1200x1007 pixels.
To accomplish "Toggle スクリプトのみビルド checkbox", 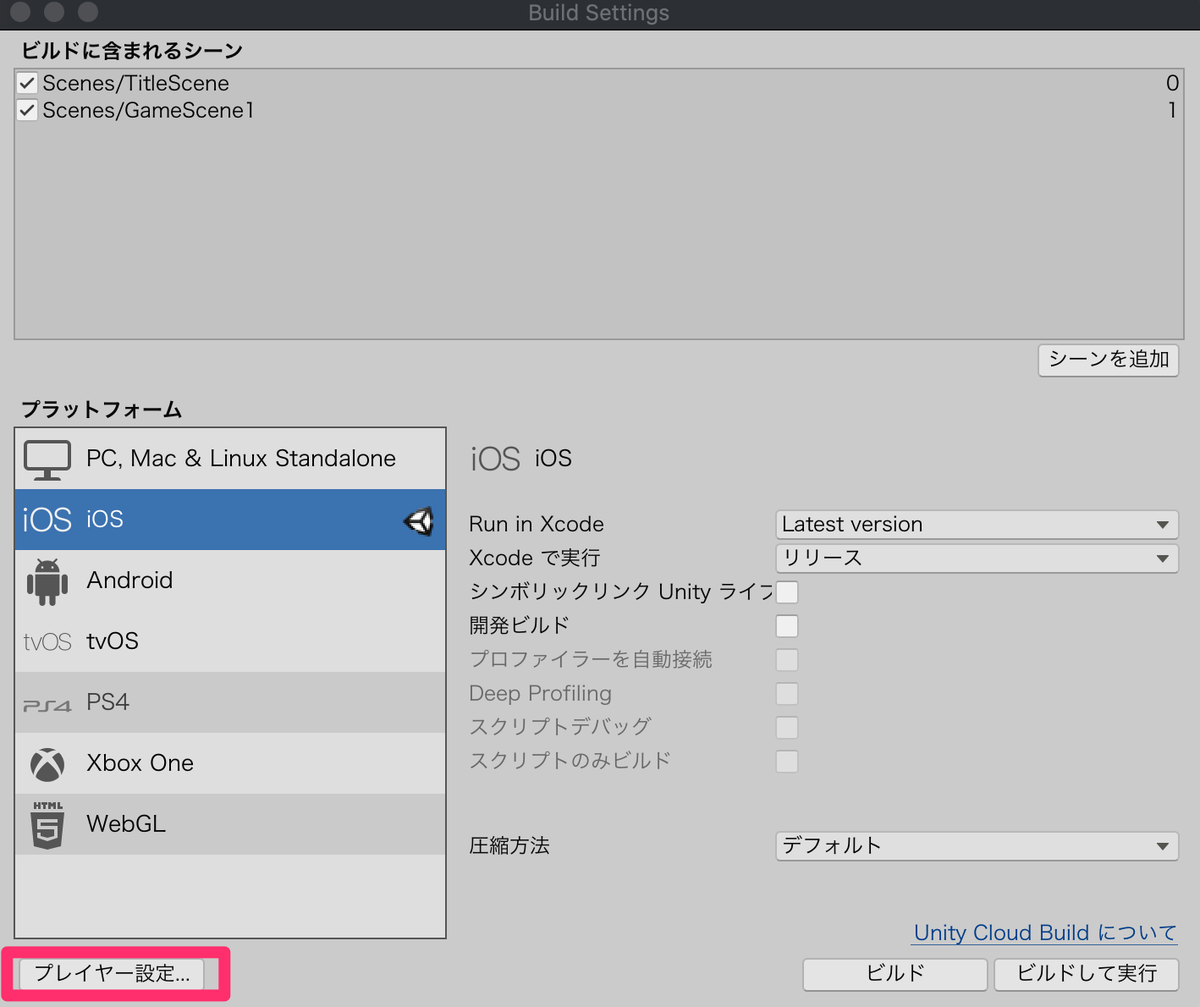I will click(x=788, y=762).
